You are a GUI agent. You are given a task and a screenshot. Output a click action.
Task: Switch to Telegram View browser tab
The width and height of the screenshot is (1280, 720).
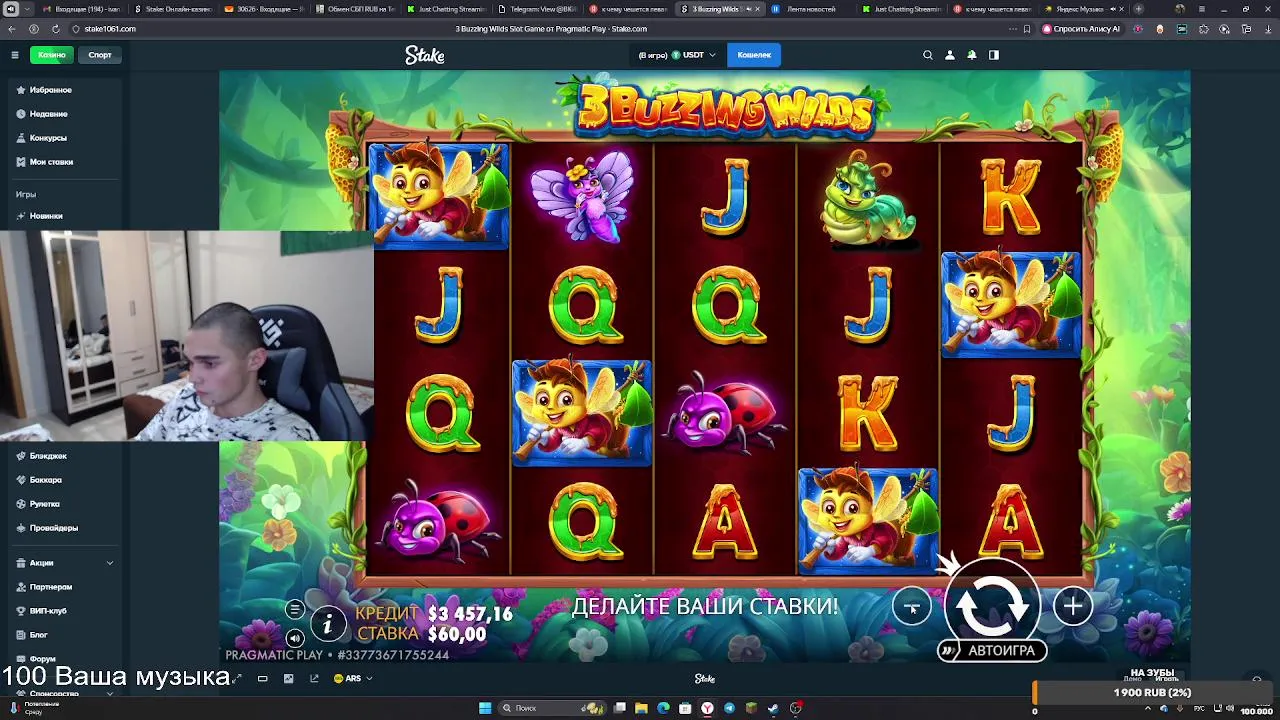(x=538, y=9)
